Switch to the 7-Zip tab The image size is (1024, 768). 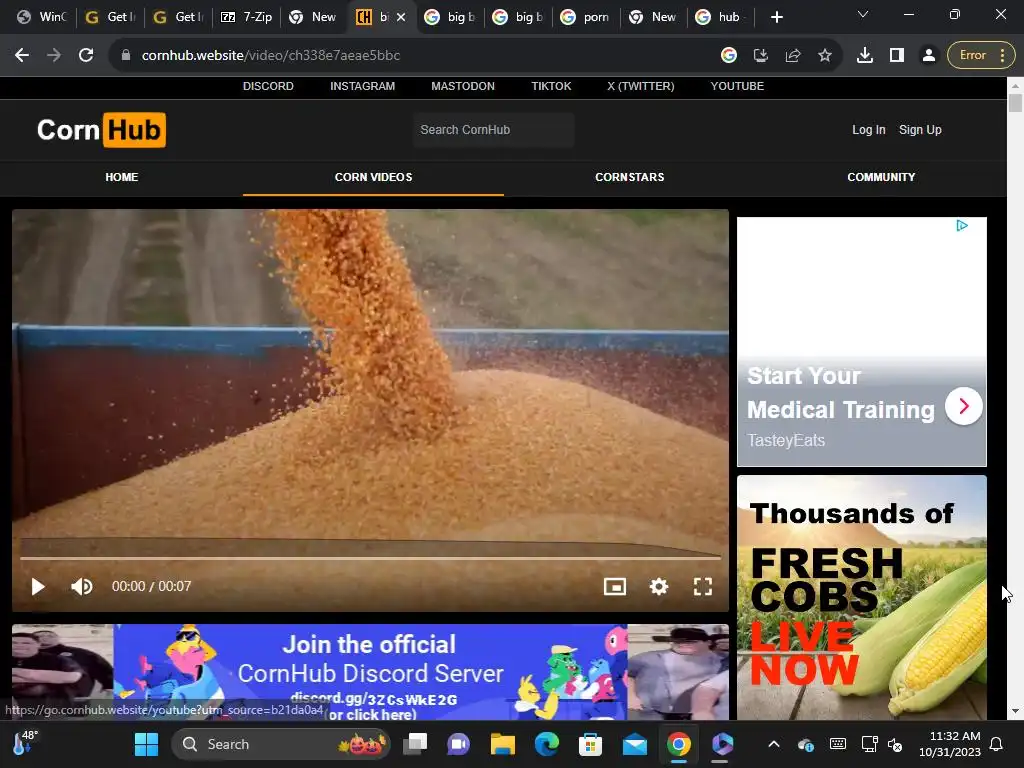(247, 17)
